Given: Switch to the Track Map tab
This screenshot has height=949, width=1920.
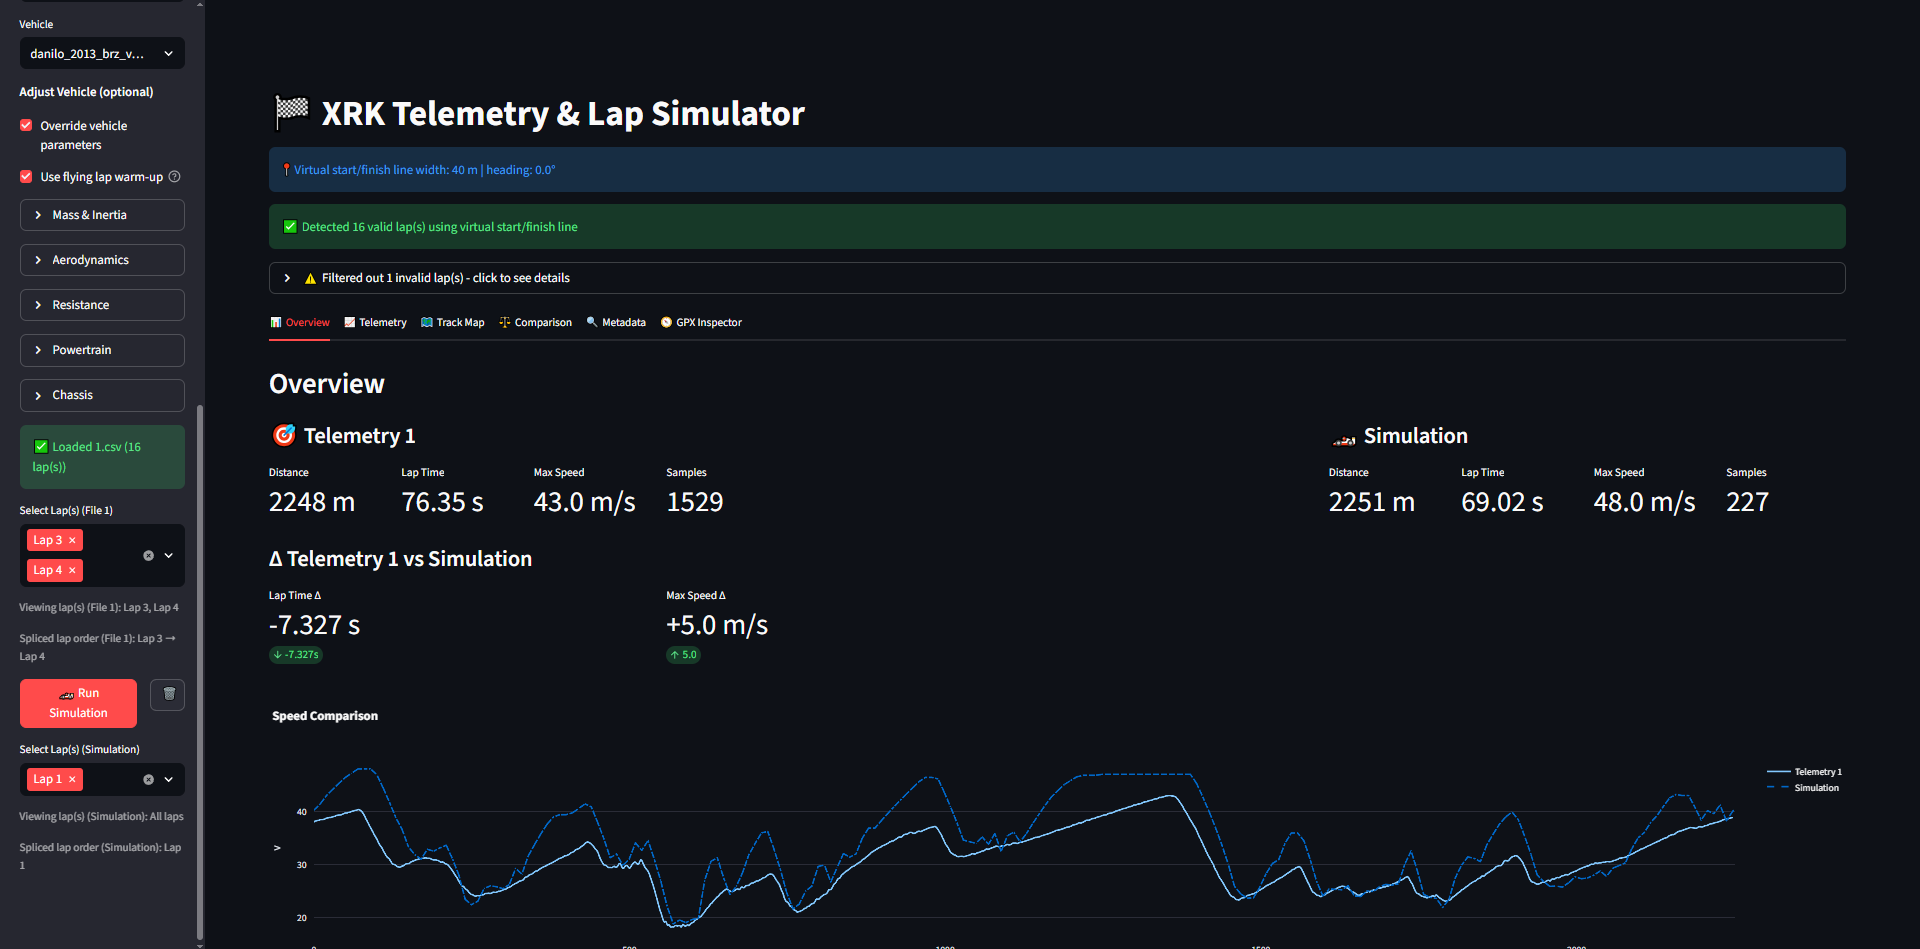Looking at the screenshot, I should click(452, 322).
